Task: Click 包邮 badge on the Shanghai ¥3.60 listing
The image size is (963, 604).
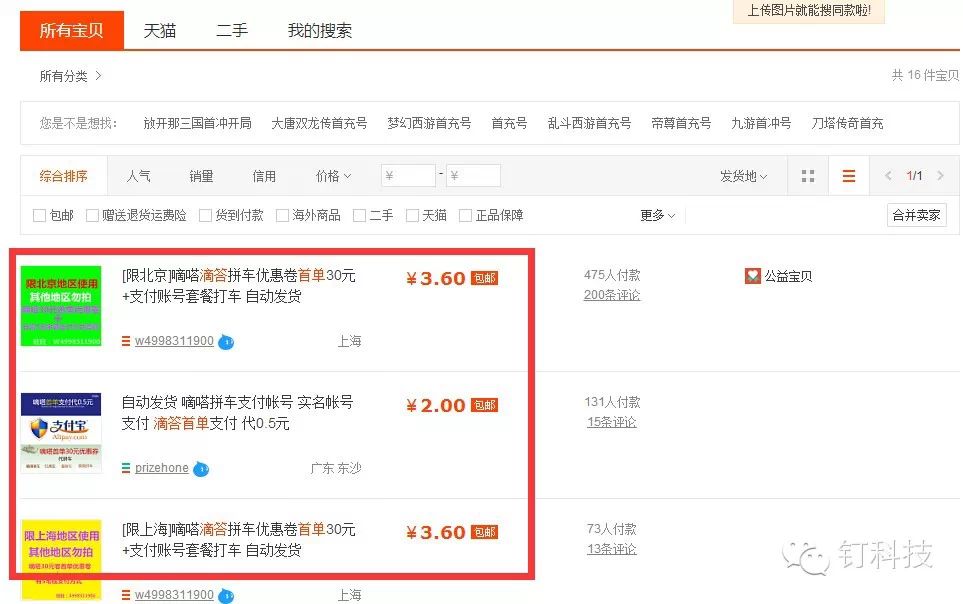Action: pyautogui.click(x=484, y=531)
